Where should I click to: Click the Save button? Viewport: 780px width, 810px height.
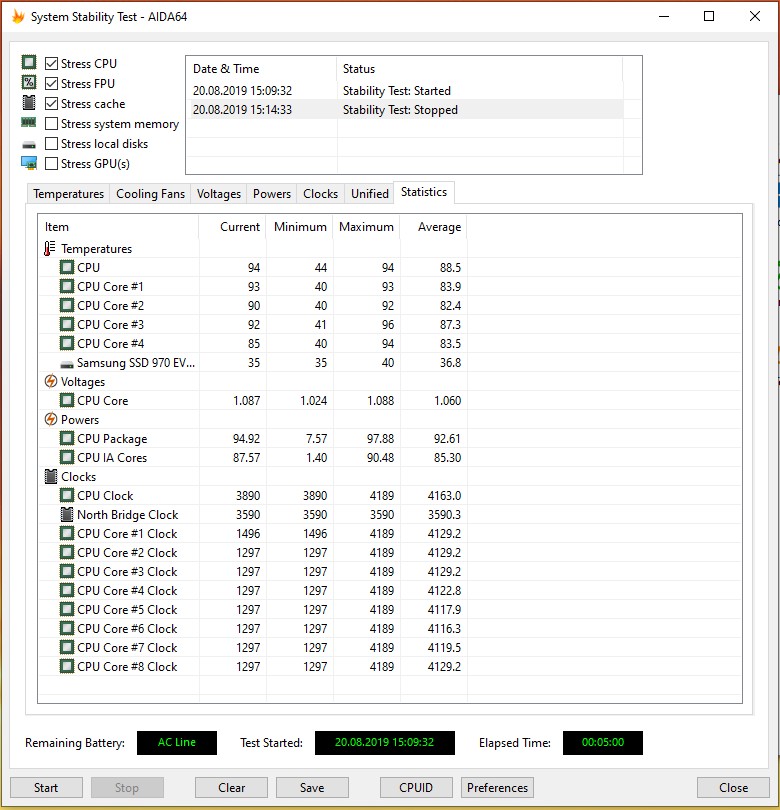coord(312,787)
